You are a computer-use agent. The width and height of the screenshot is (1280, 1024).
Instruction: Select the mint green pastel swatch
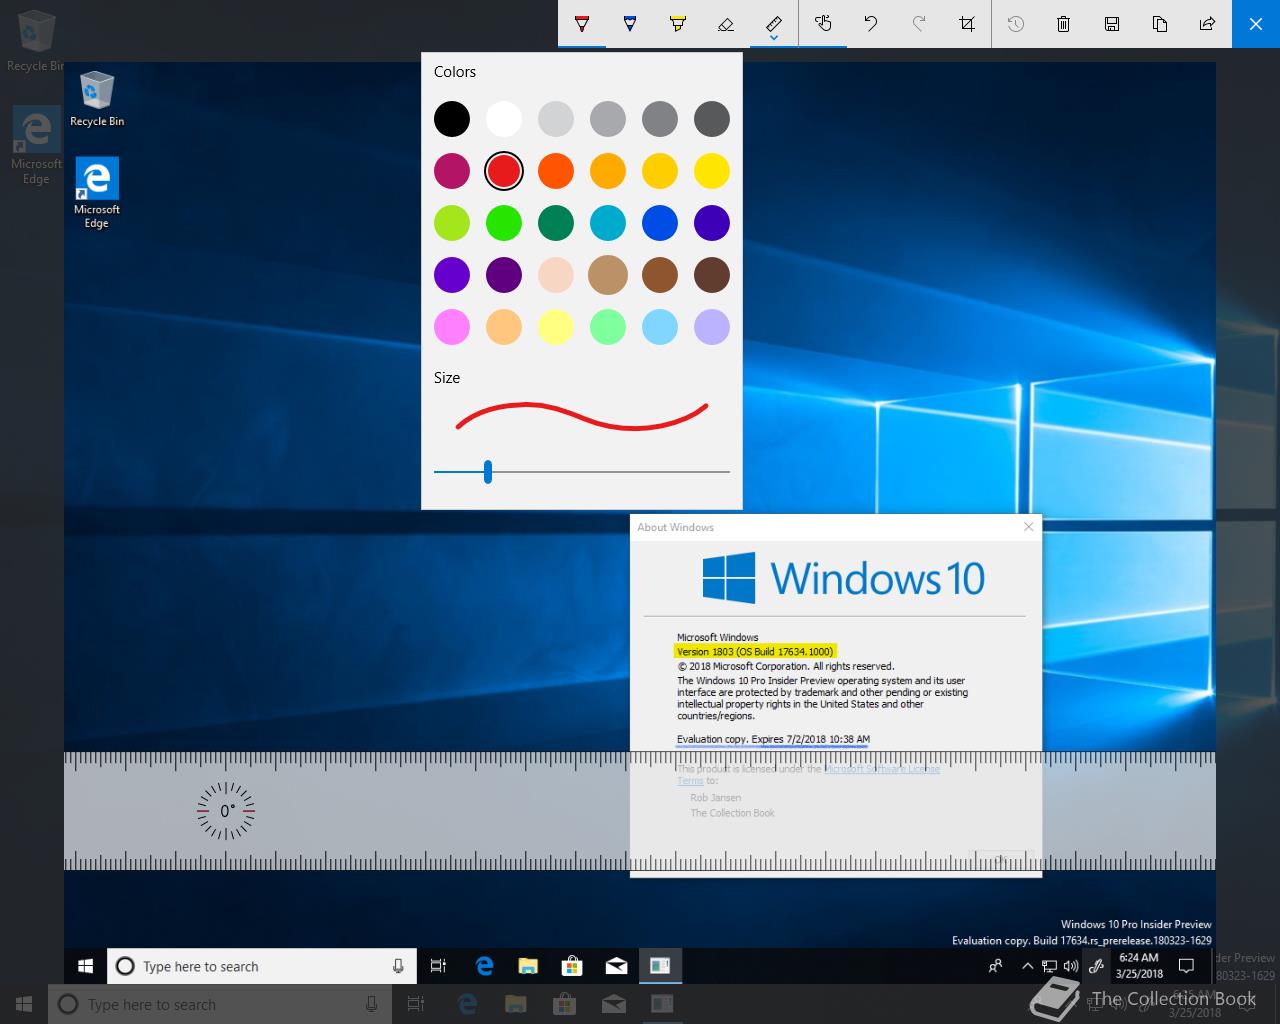pos(608,327)
